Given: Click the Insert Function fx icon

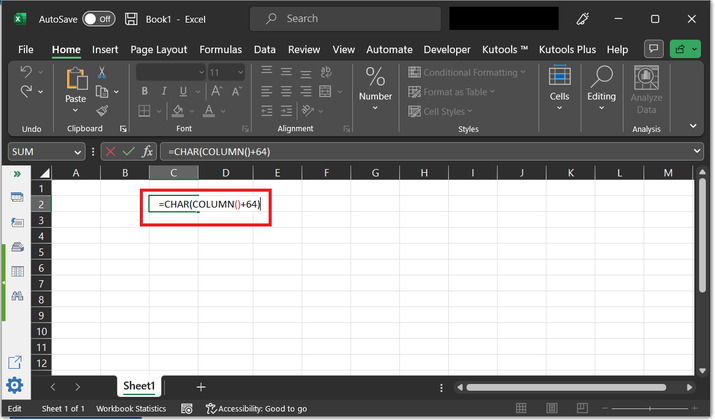Looking at the screenshot, I should [147, 151].
